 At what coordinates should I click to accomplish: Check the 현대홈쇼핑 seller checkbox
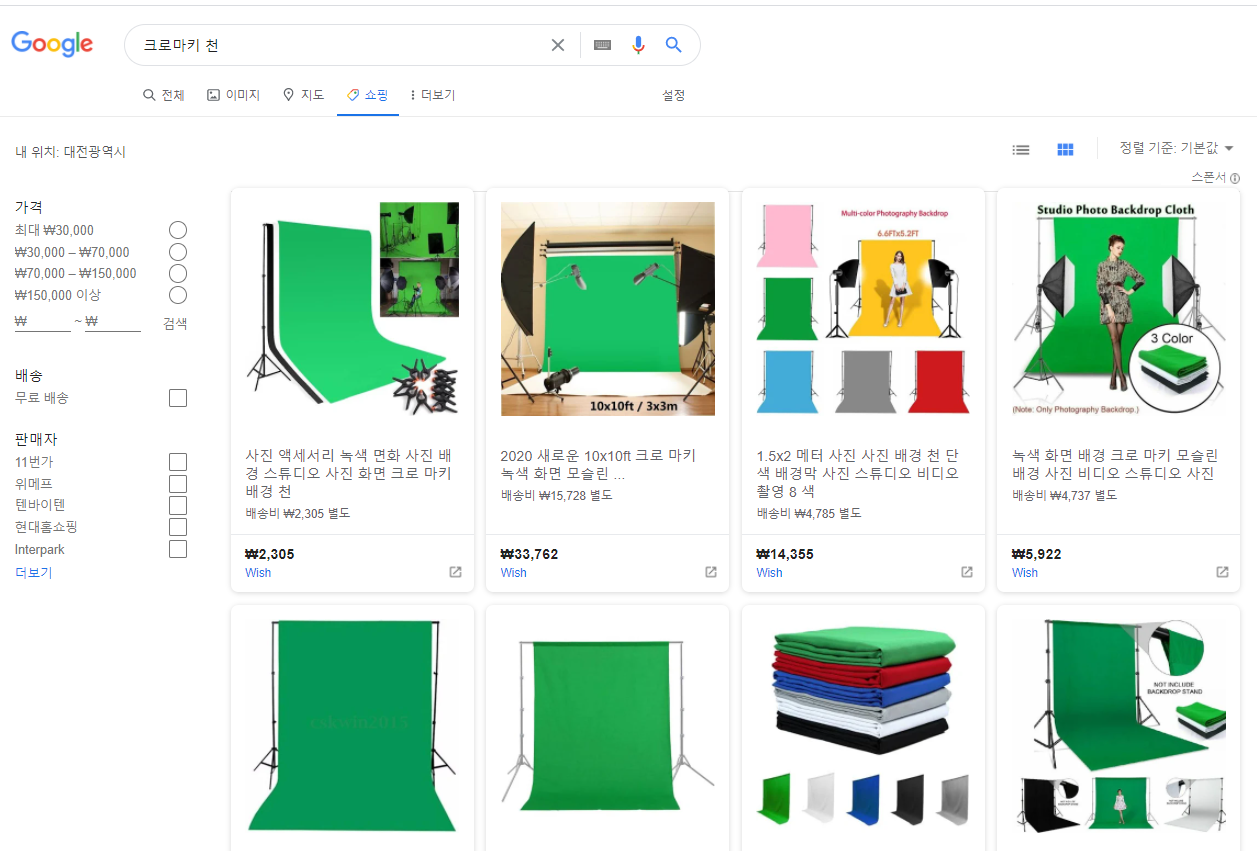tap(178, 527)
